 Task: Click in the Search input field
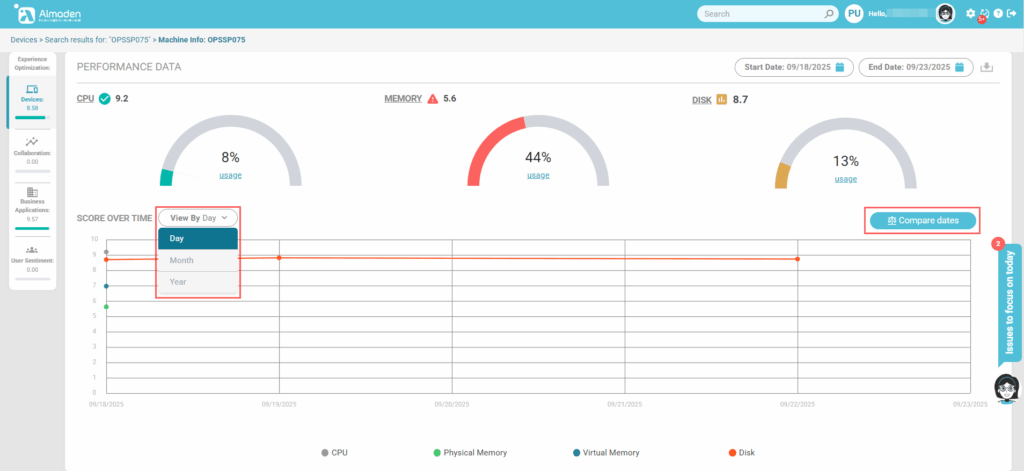click(x=760, y=14)
